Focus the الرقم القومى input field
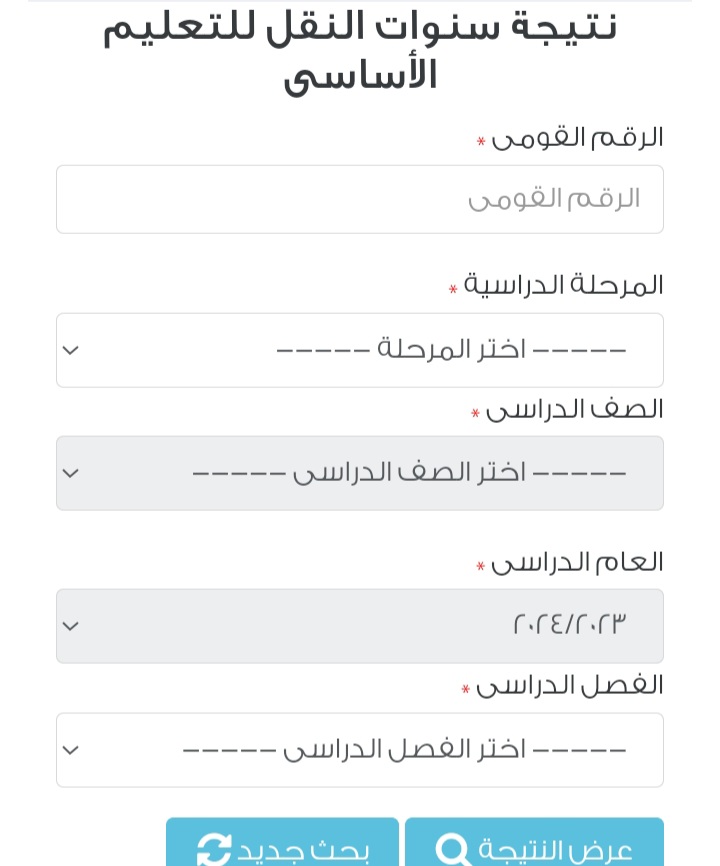This screenshot has height=866, width=720. point(360,199)
